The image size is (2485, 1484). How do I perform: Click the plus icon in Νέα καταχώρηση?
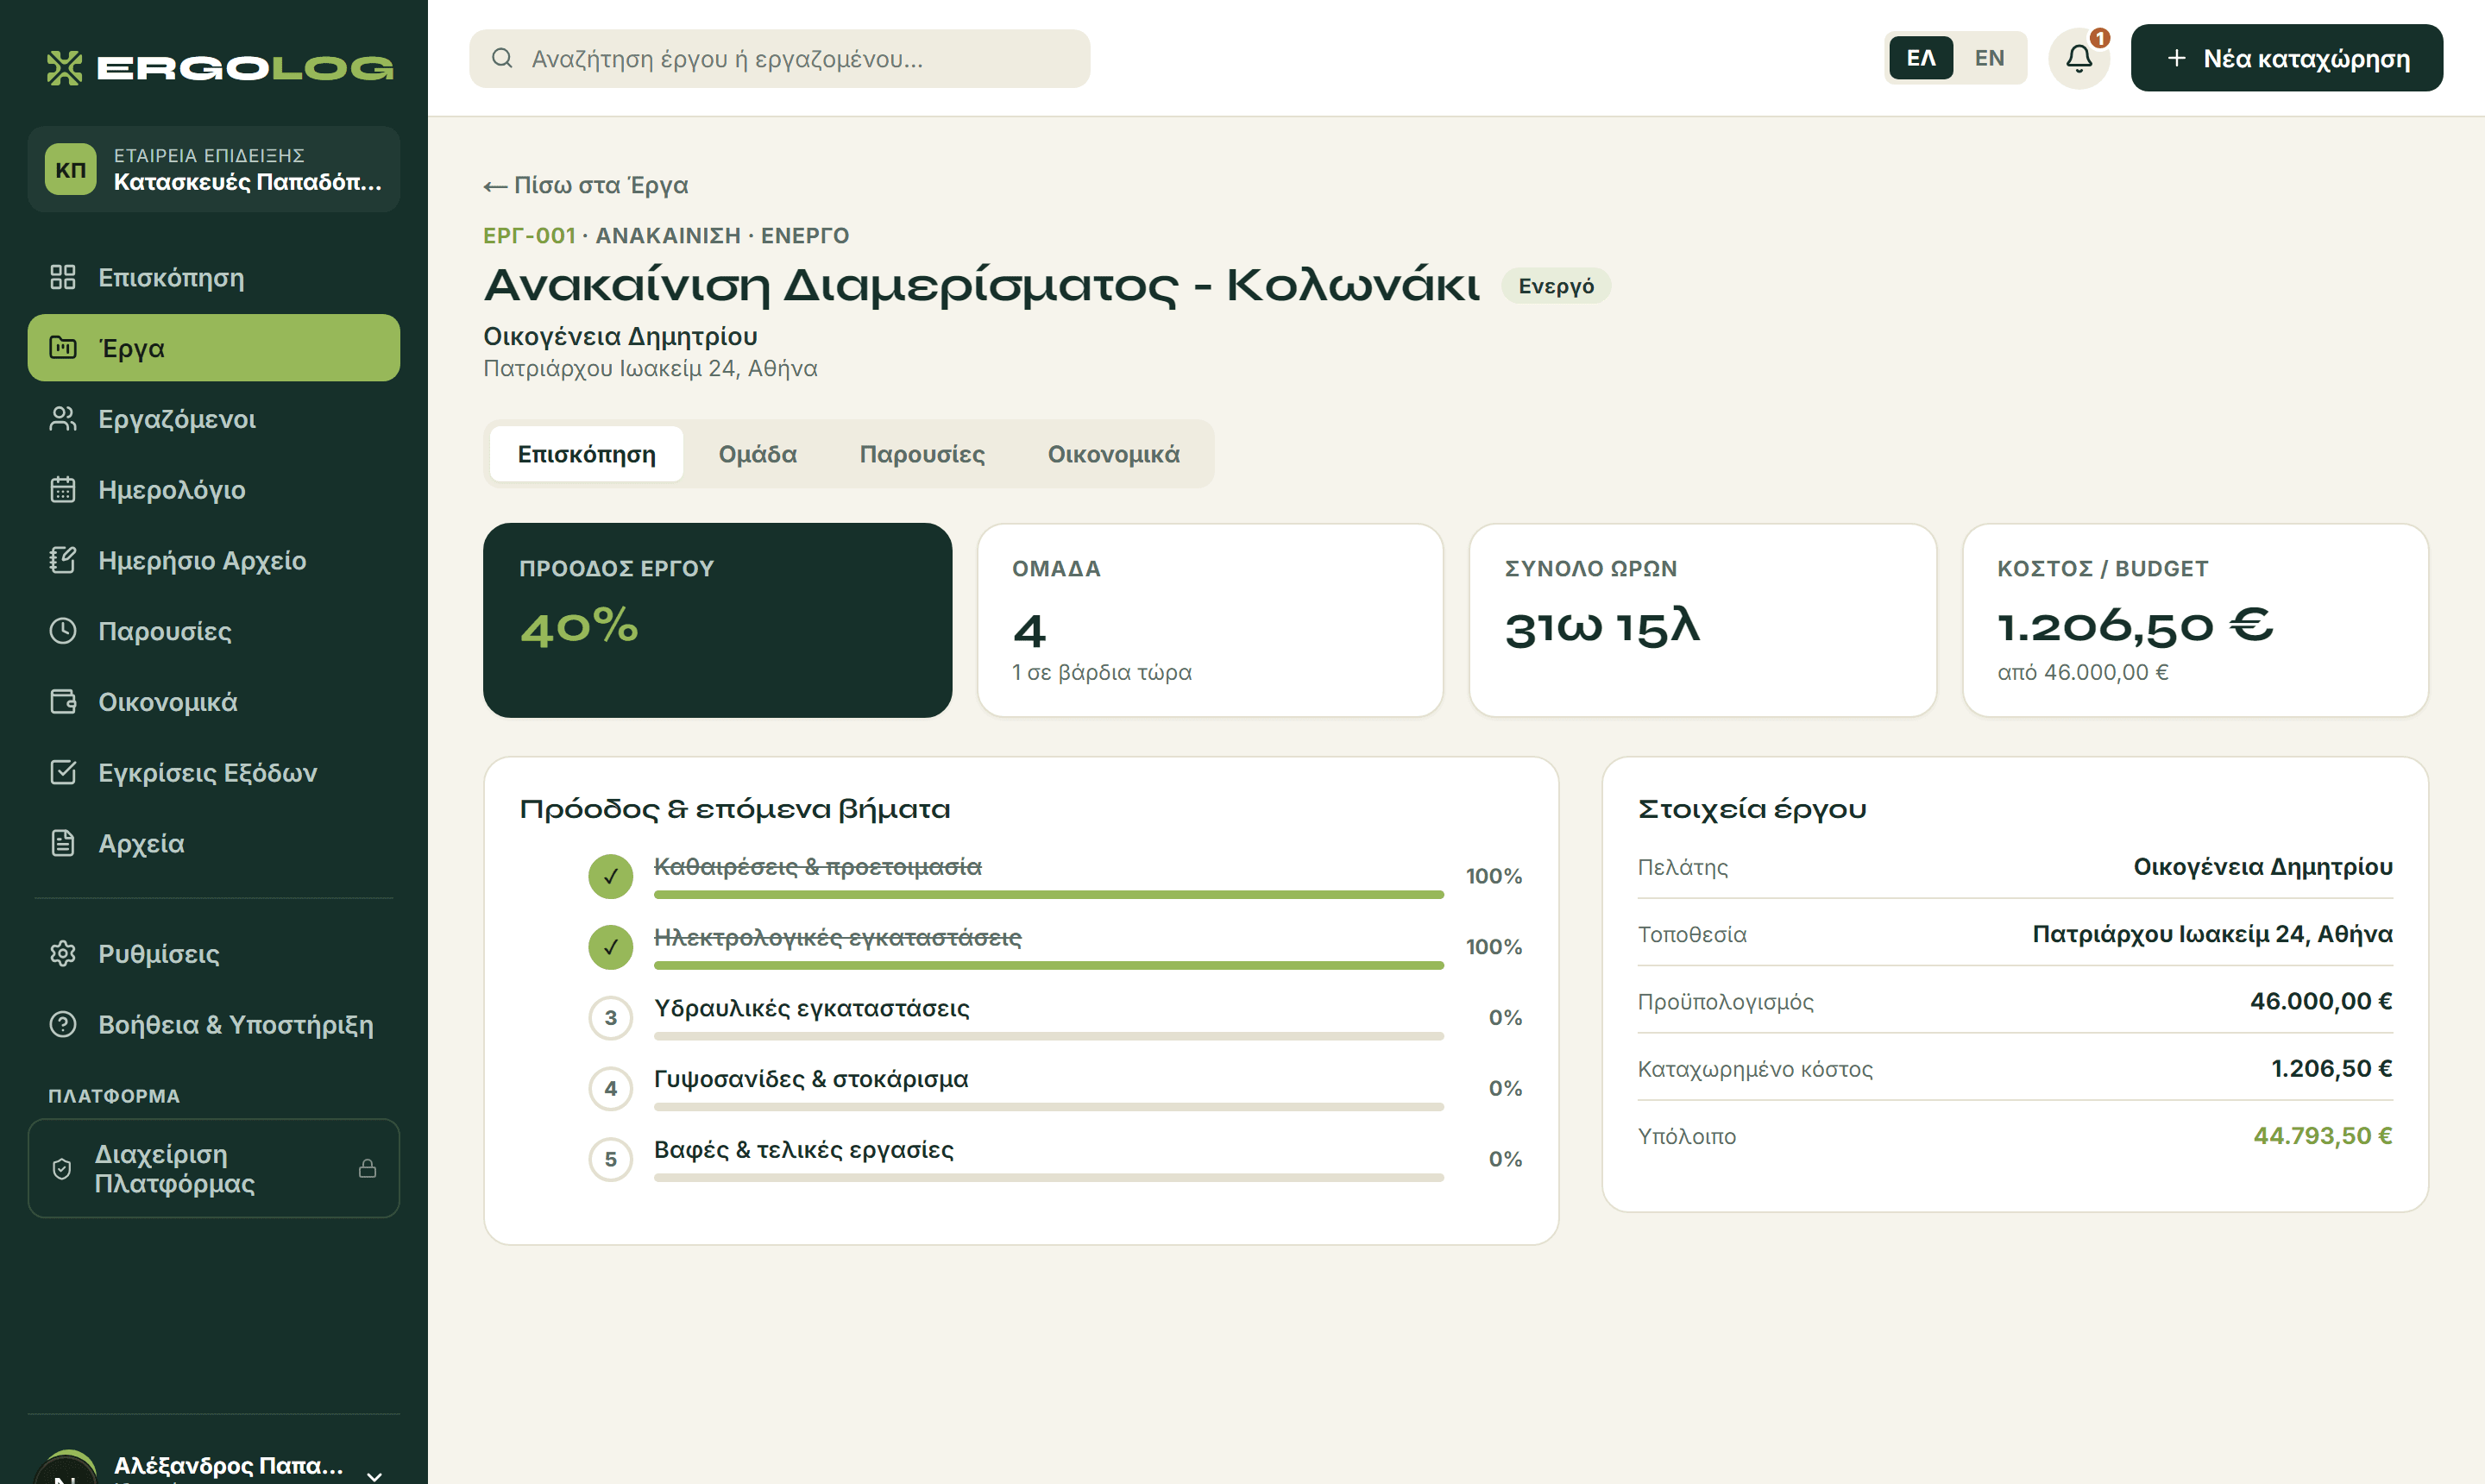click(x=2176, y=58)
